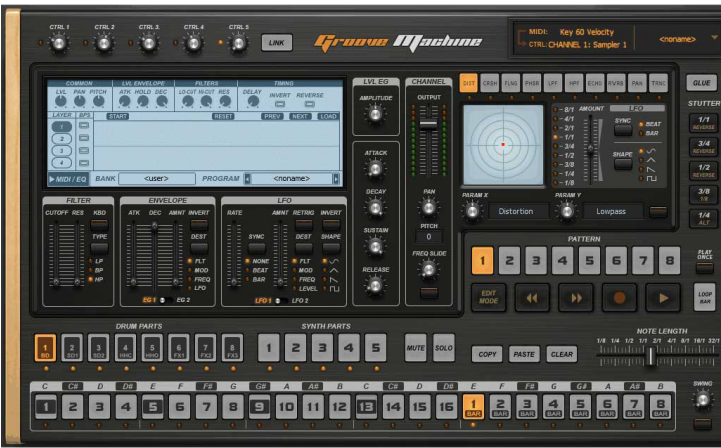
Task: Select drum part 4 HHC pad
Action: [126, 348]
